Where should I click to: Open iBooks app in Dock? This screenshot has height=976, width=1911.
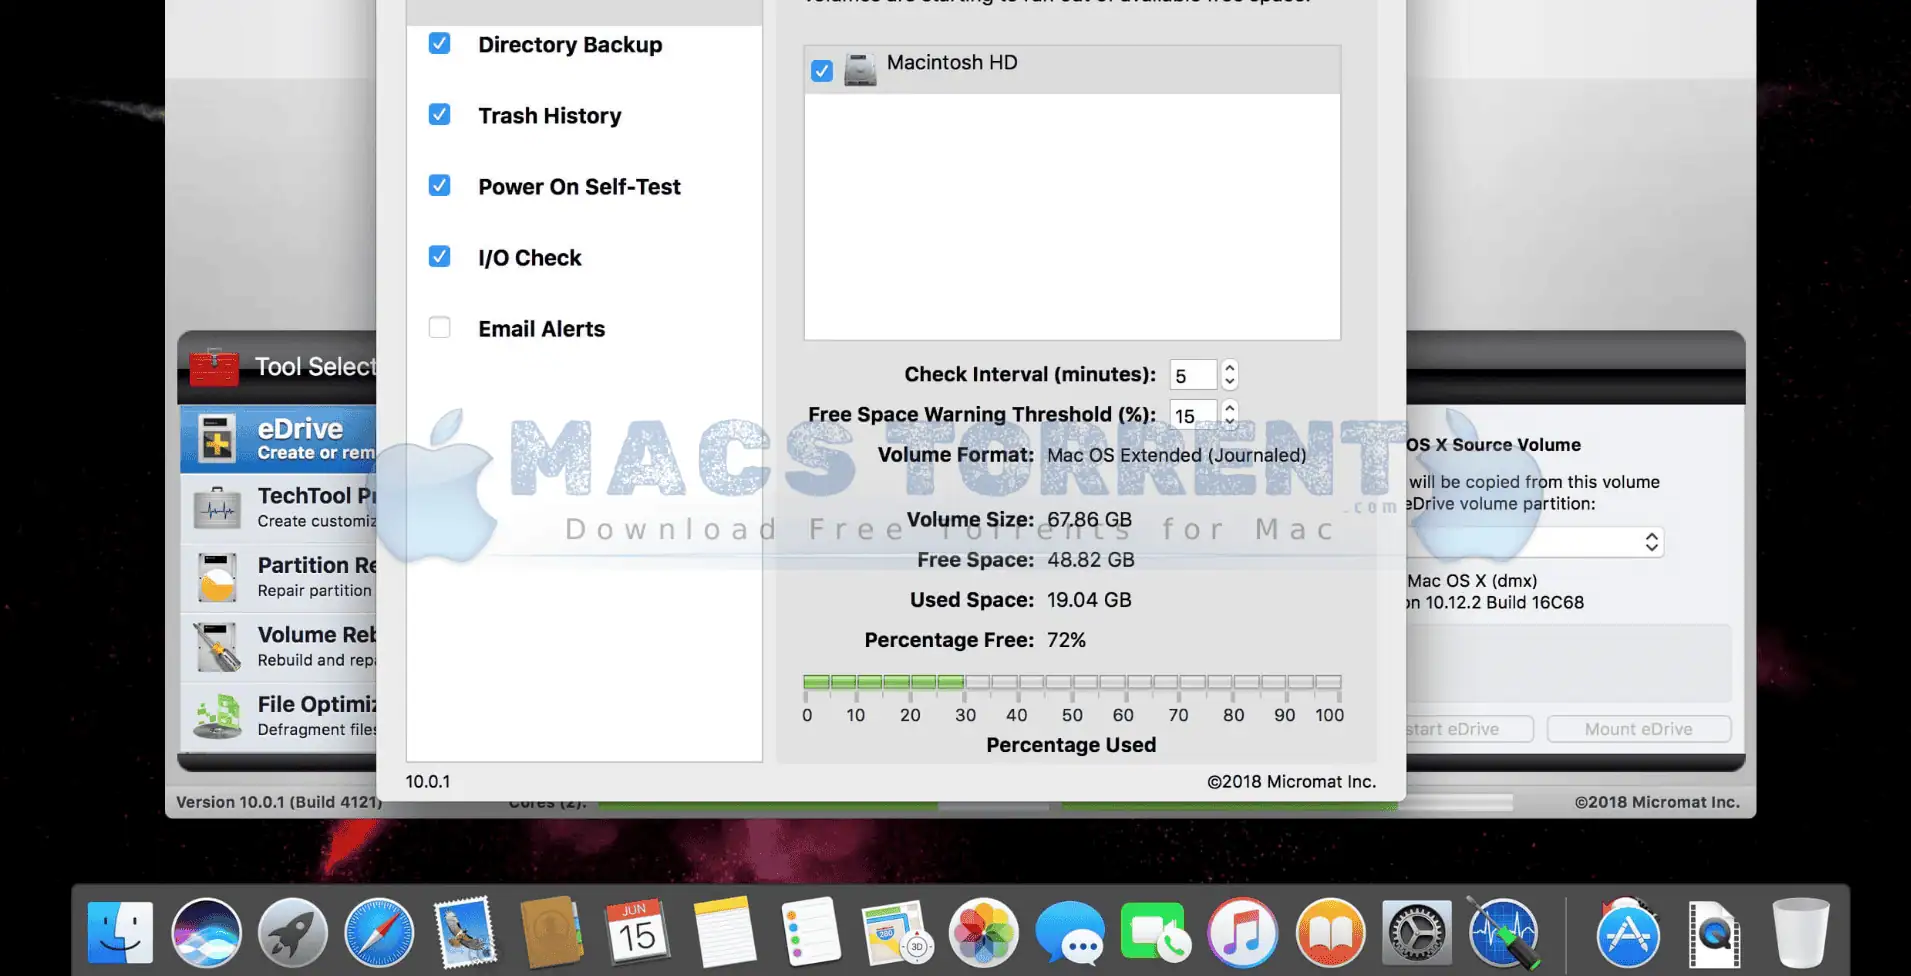(x=1330, y=933)
